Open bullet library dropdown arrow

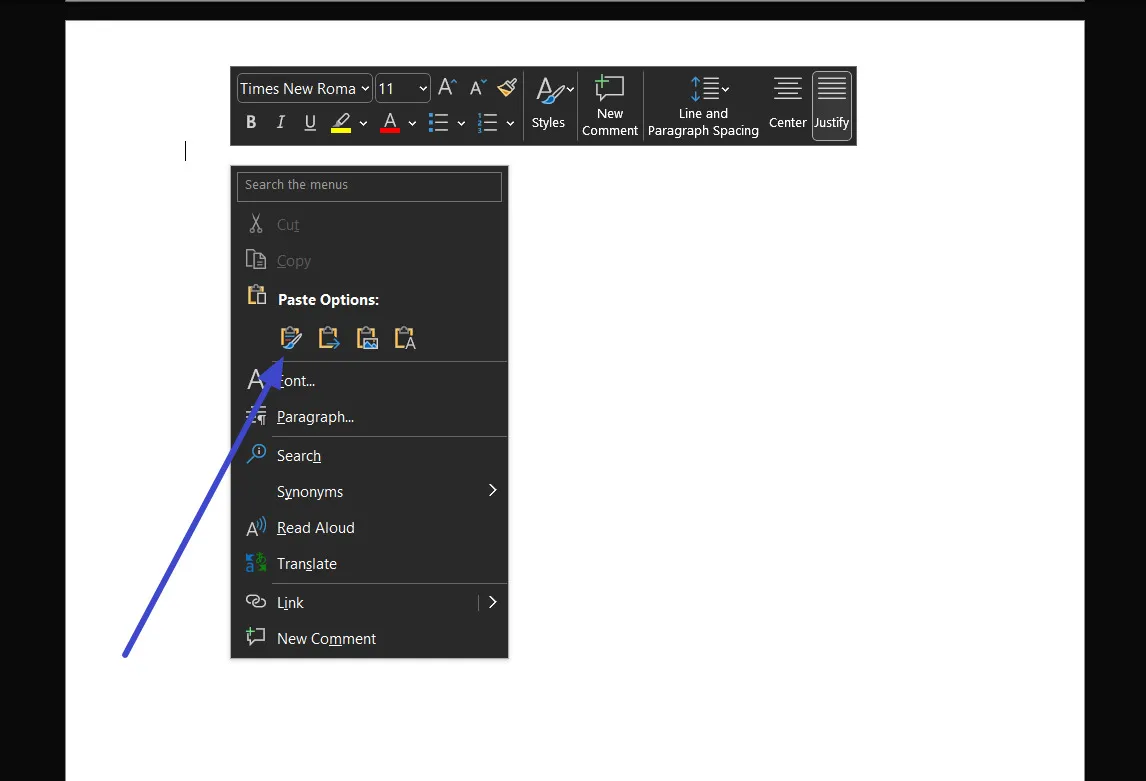(461, 123)
